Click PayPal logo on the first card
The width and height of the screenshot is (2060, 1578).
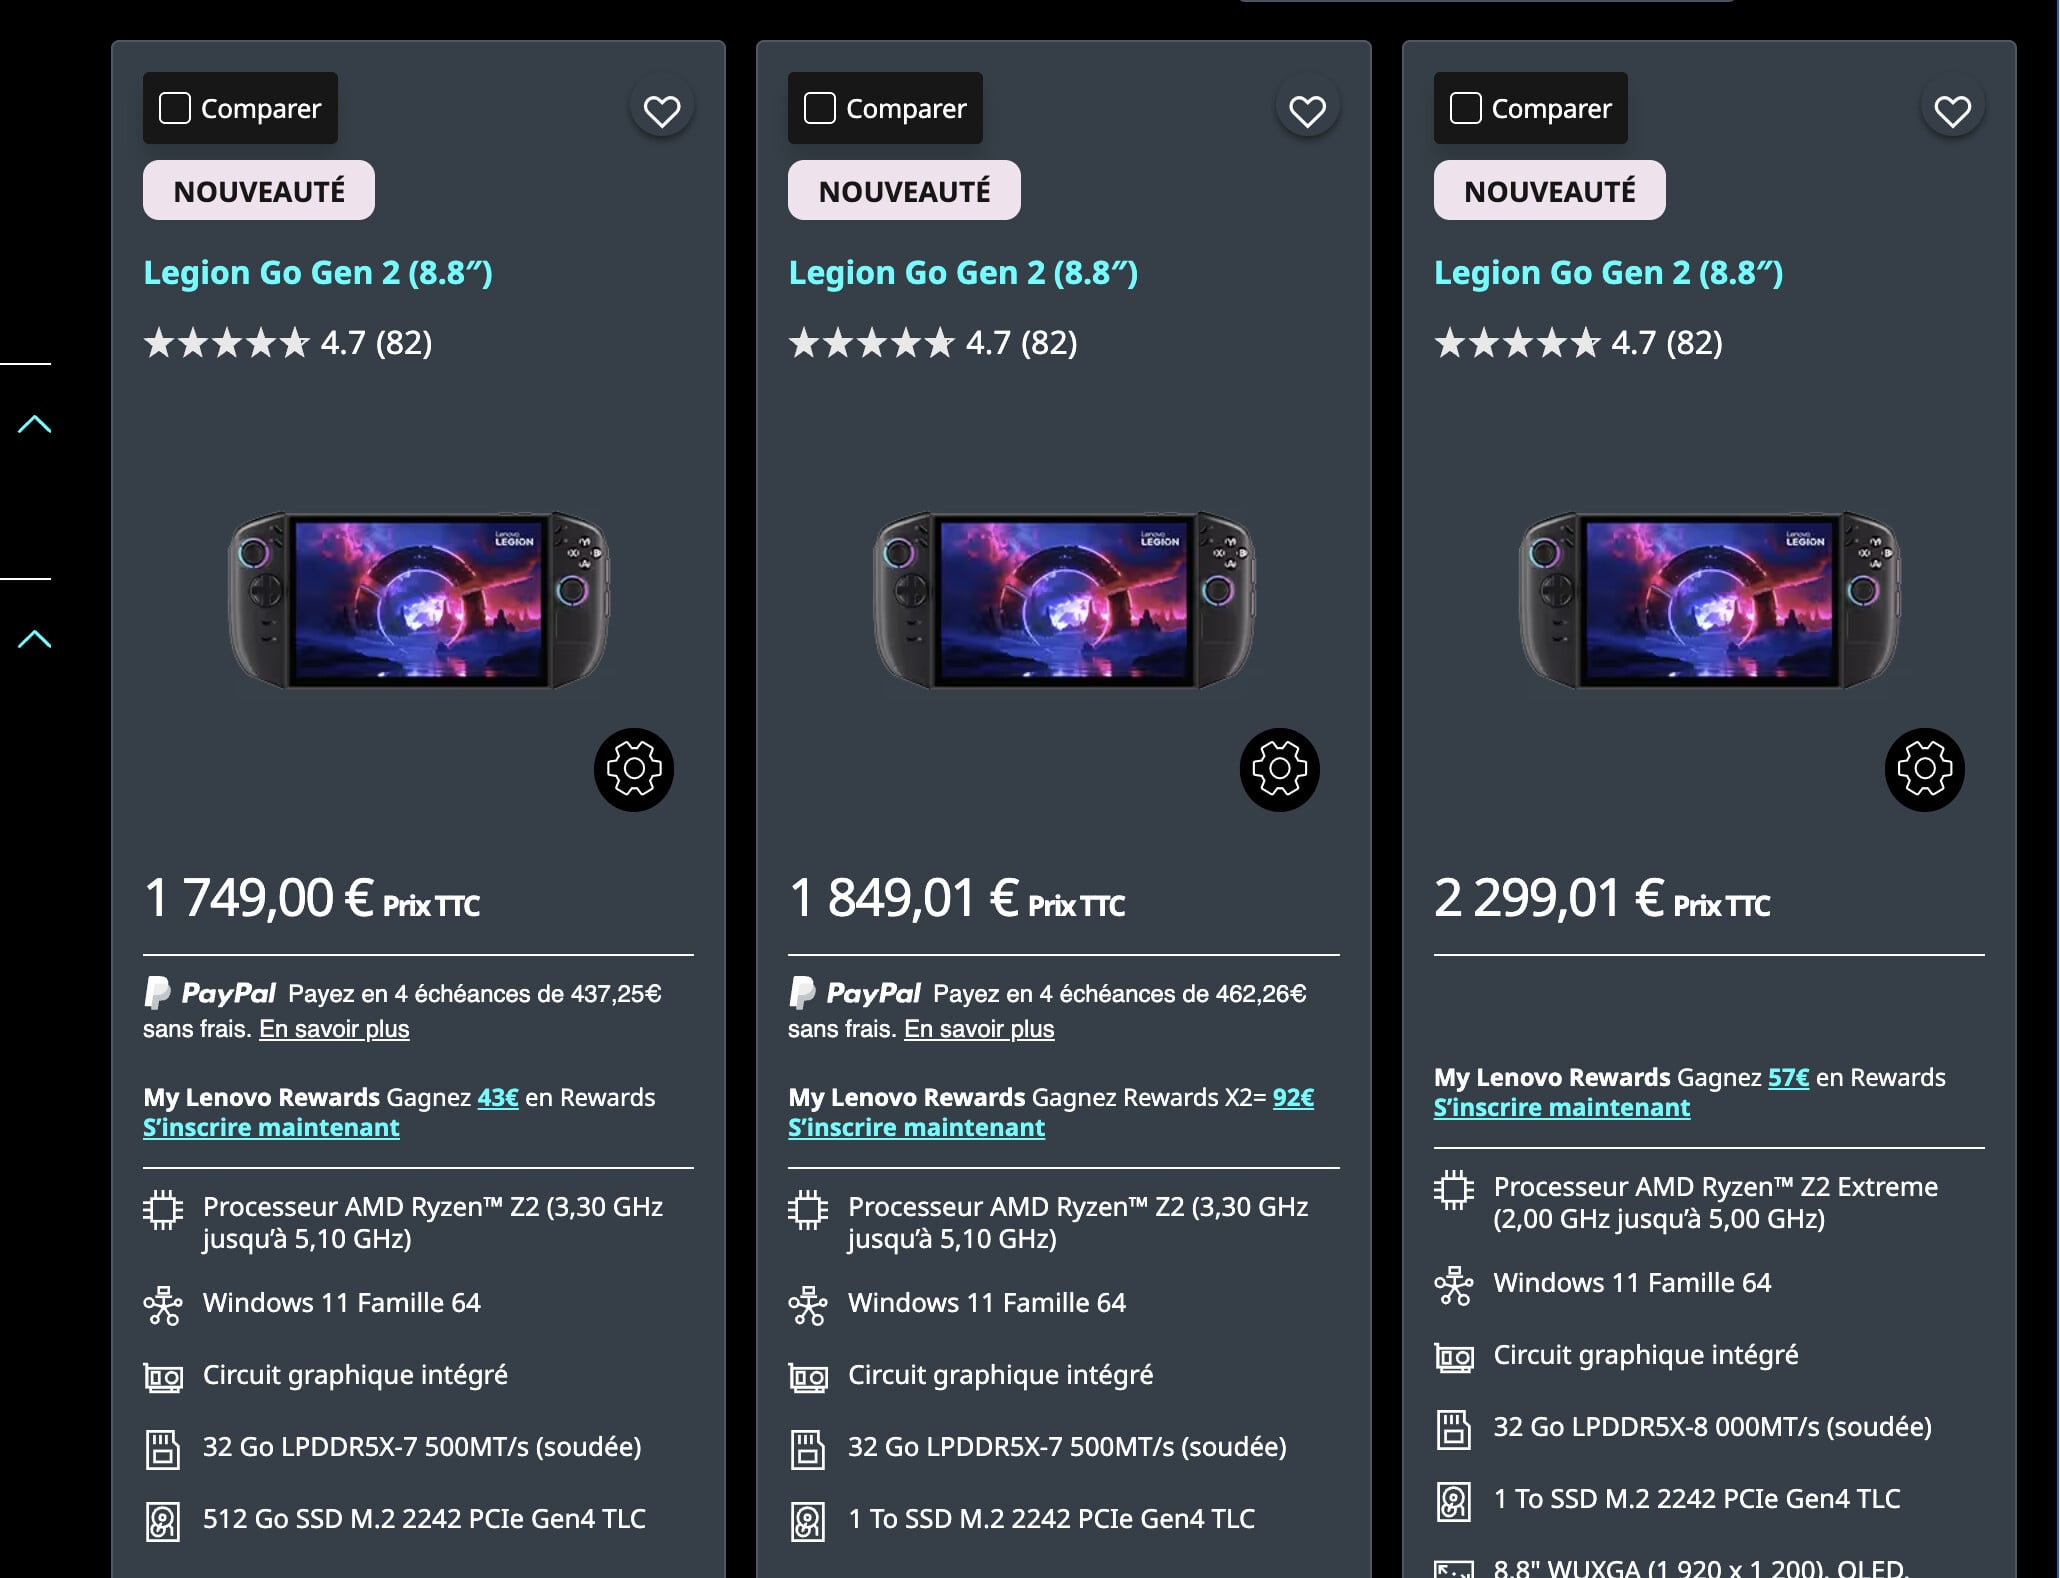210,993
